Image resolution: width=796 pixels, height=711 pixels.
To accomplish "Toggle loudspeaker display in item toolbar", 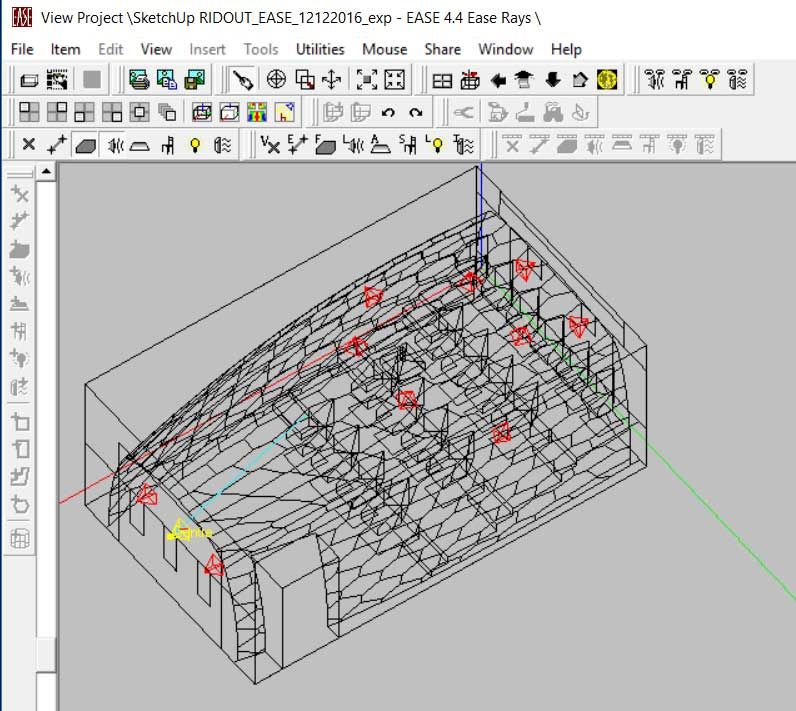I will pyautogui.click(x=115, y=145).
